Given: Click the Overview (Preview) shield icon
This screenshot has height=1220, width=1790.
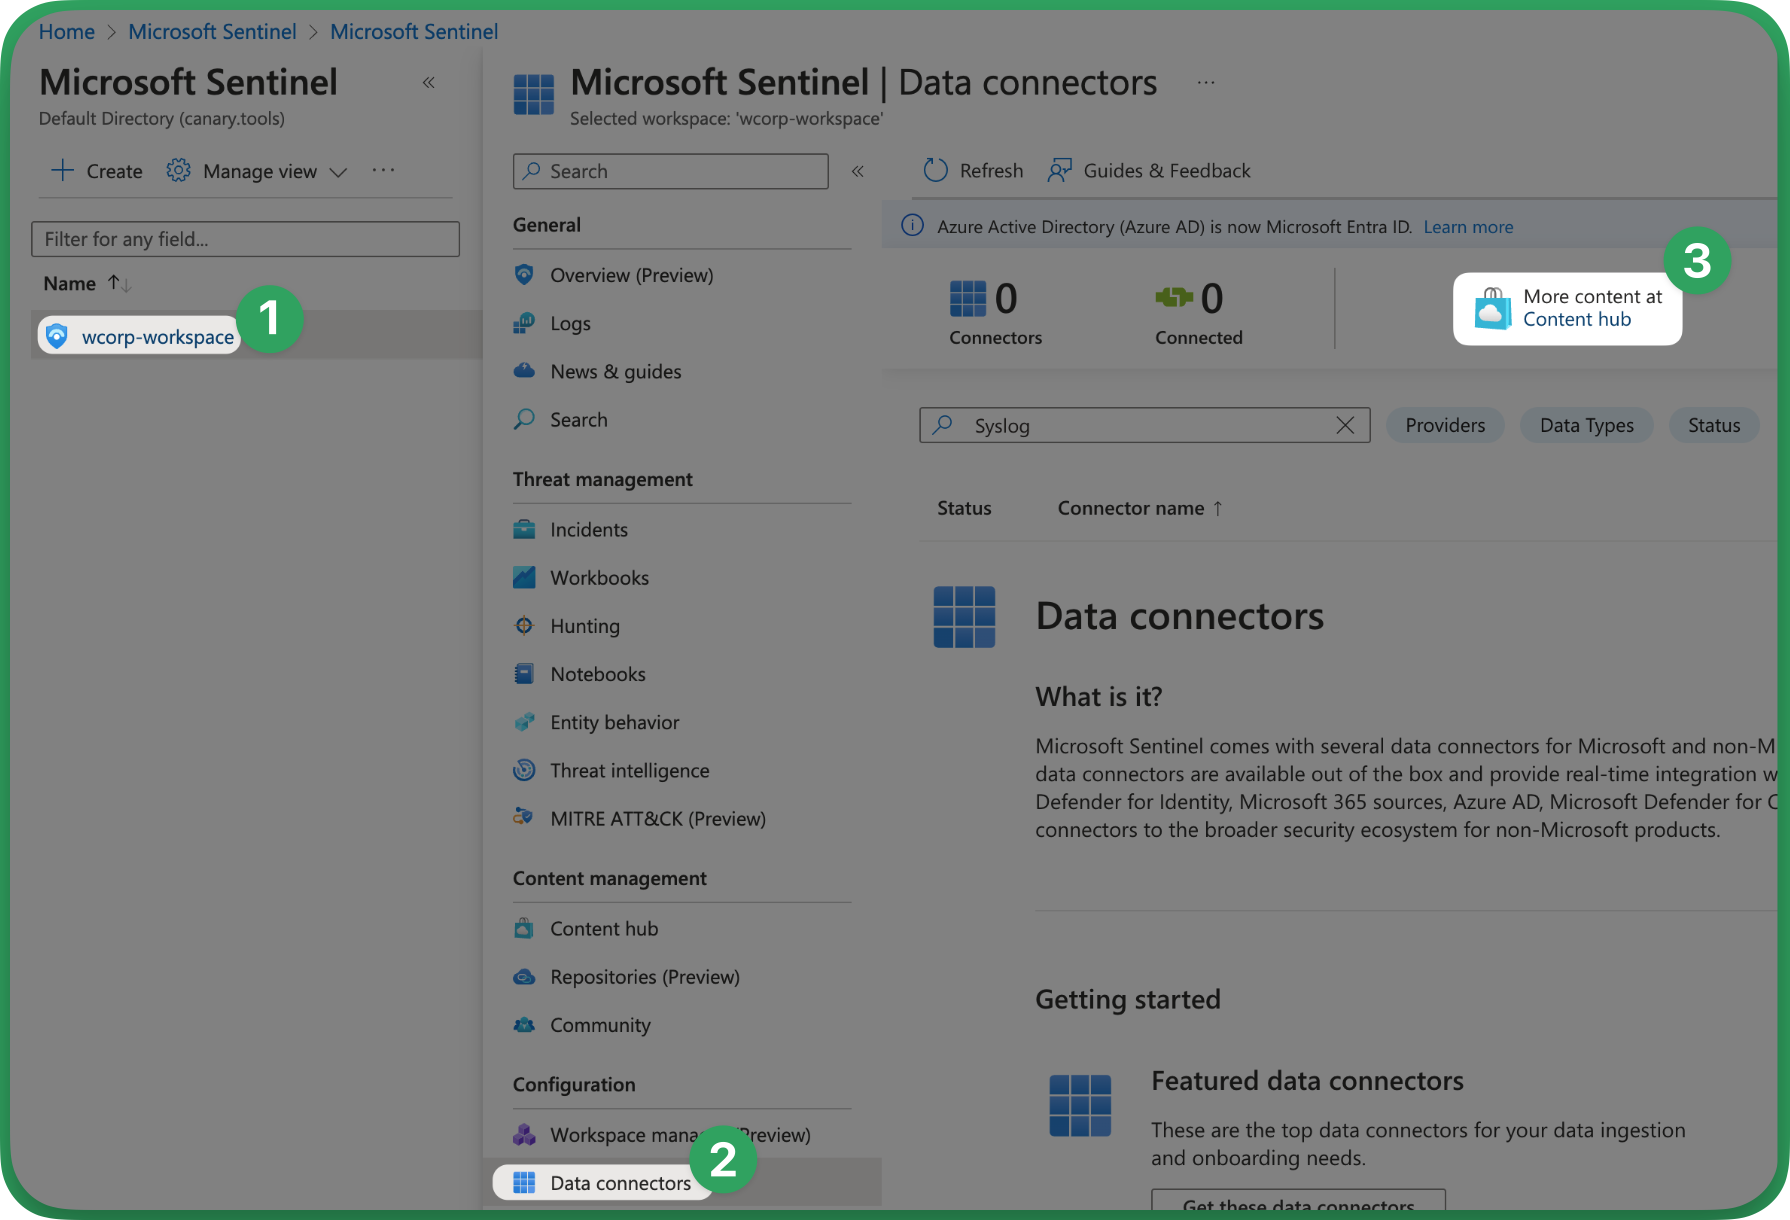Looking at the screenshot, I should click(x=524, y=275).
